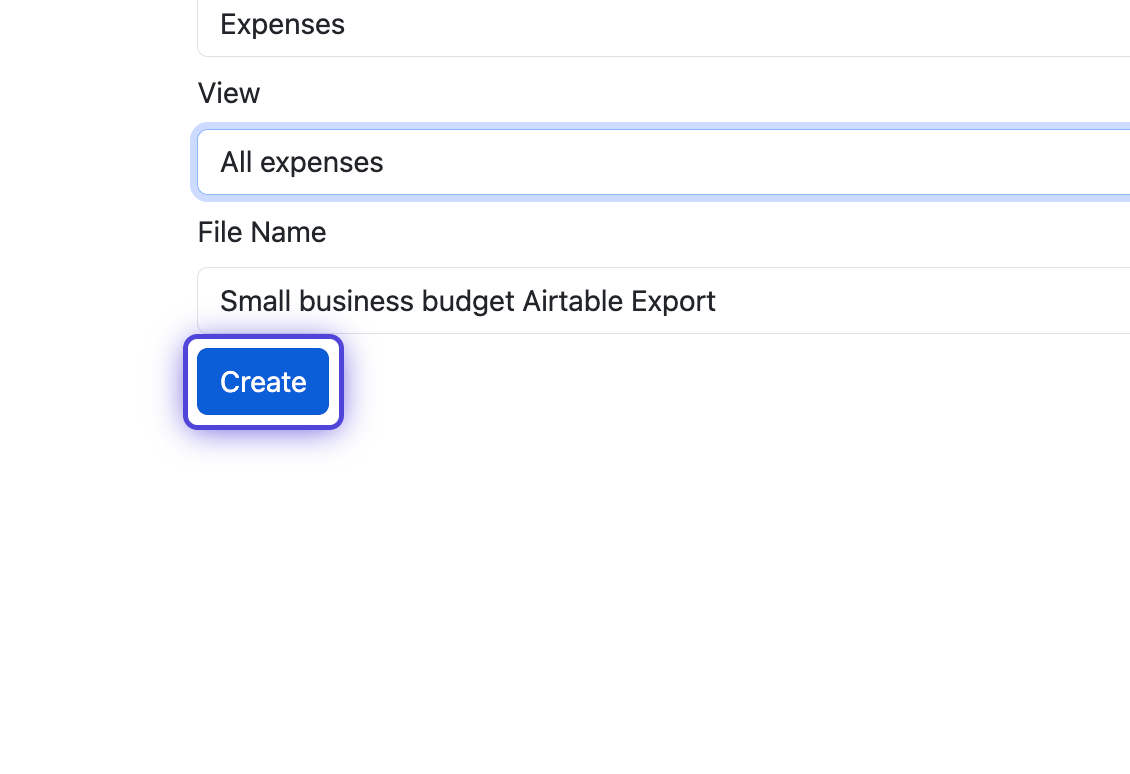
Task: Click the blue Create button
Action: 263,381
